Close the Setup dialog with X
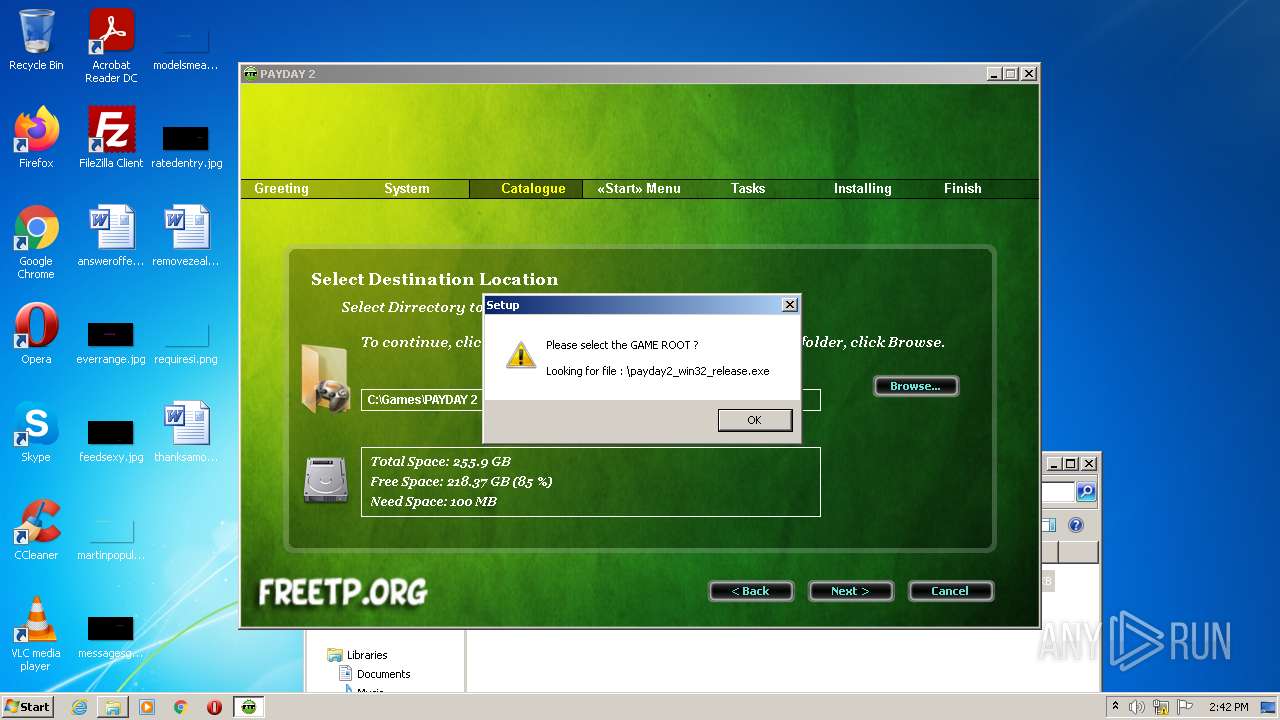 click(789, 305)
